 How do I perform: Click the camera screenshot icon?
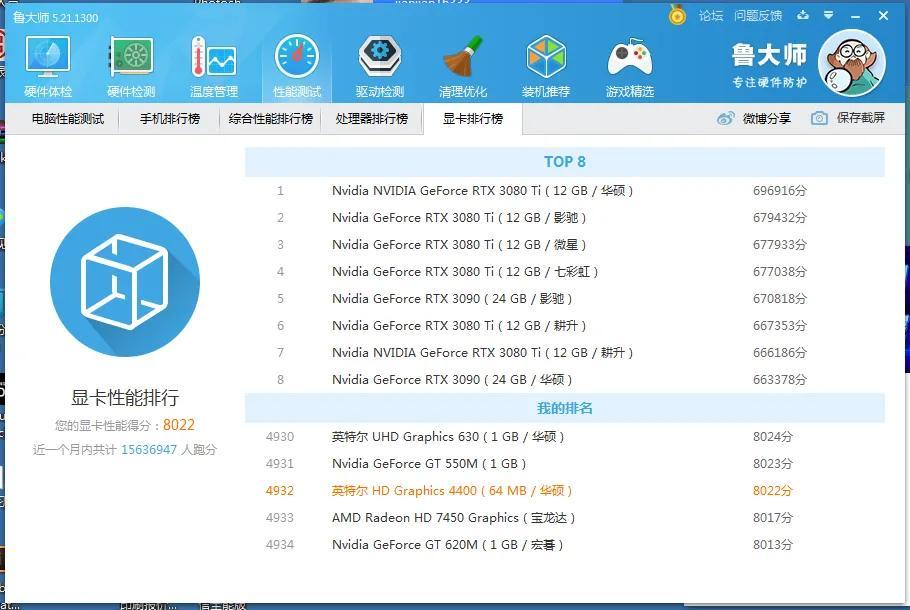(819, 118)
